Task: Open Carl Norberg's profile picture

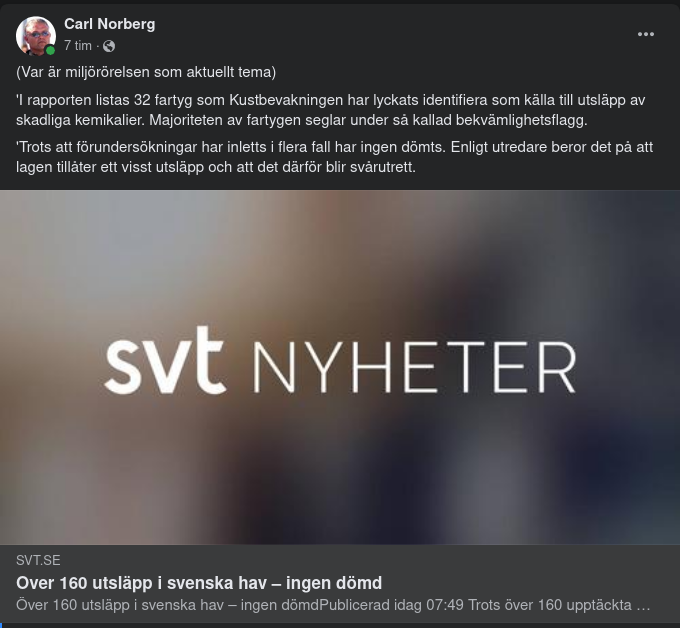Action: [x=36, y=36]
